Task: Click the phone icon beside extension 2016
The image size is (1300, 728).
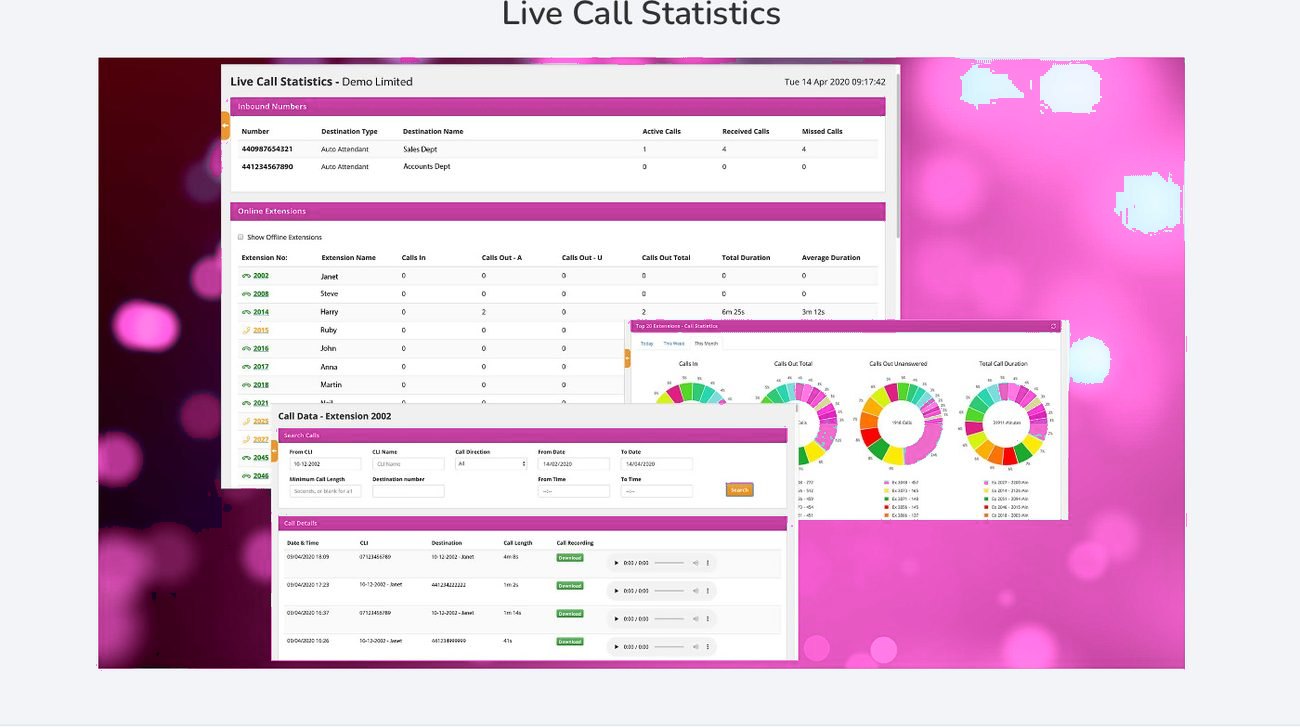Action: [x=246, y=349]
